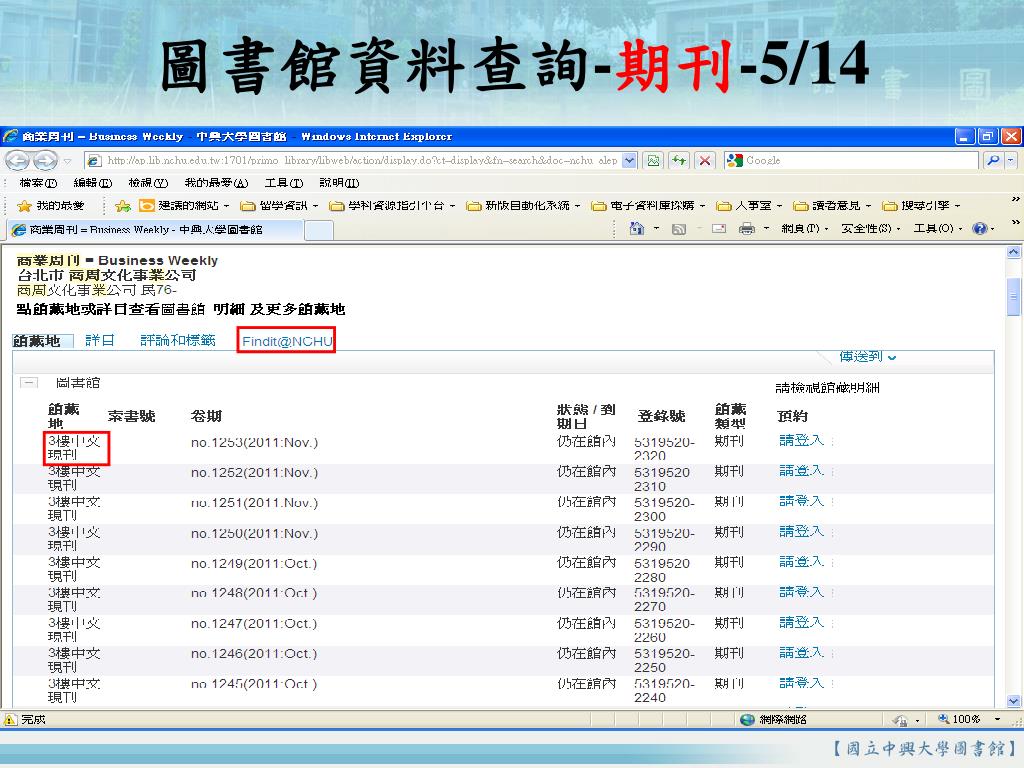
Task: Open the 編輯(E) menu
Action: click(93, 183)
